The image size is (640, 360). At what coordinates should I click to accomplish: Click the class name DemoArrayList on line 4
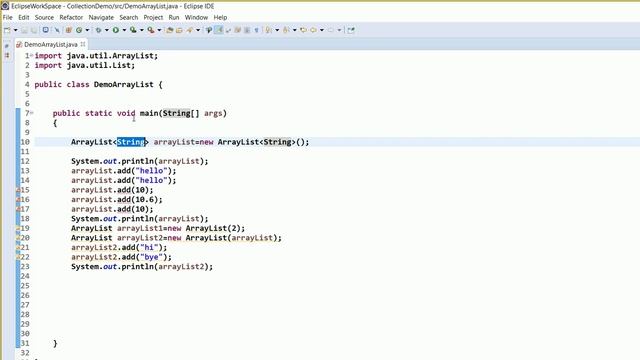[124, 84]
